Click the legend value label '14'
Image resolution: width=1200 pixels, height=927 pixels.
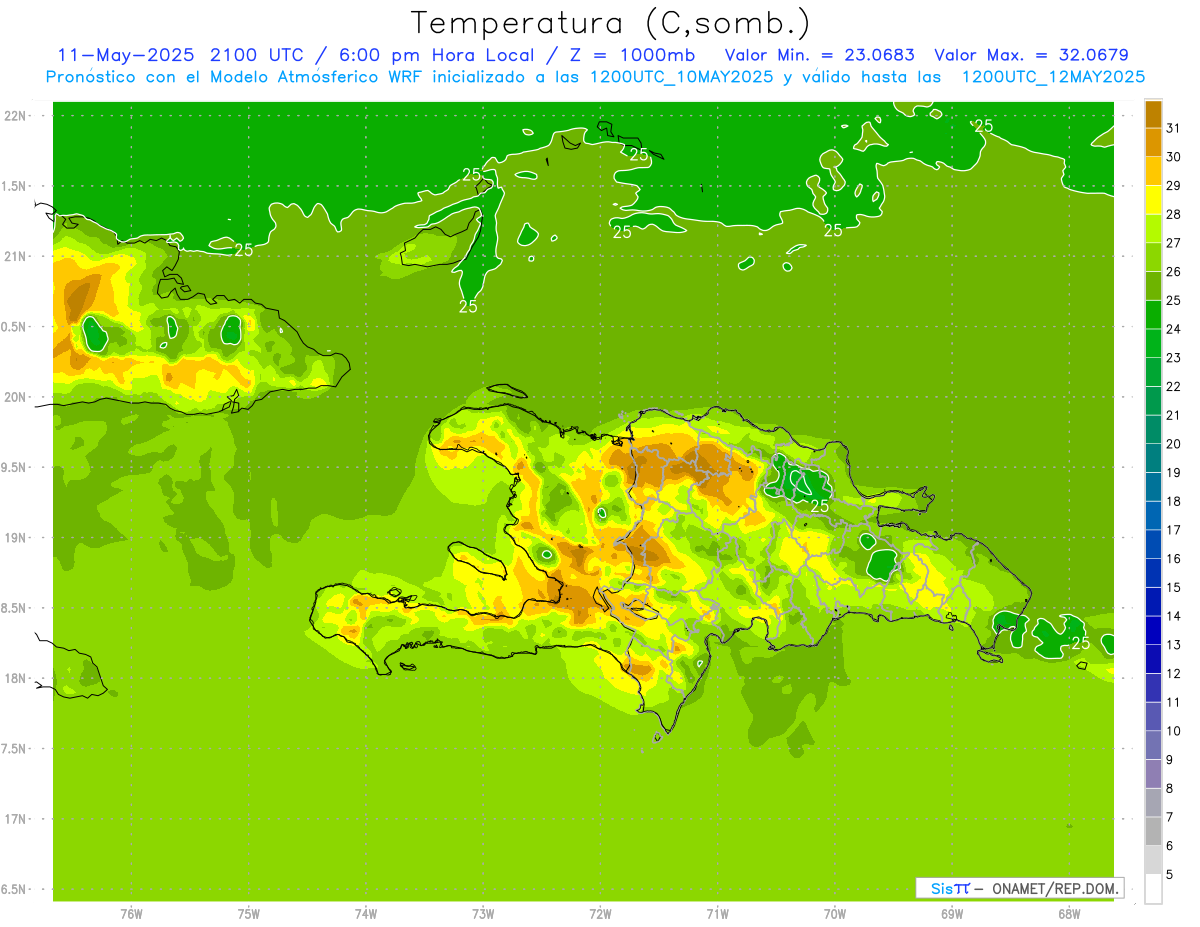(1173, 616)
